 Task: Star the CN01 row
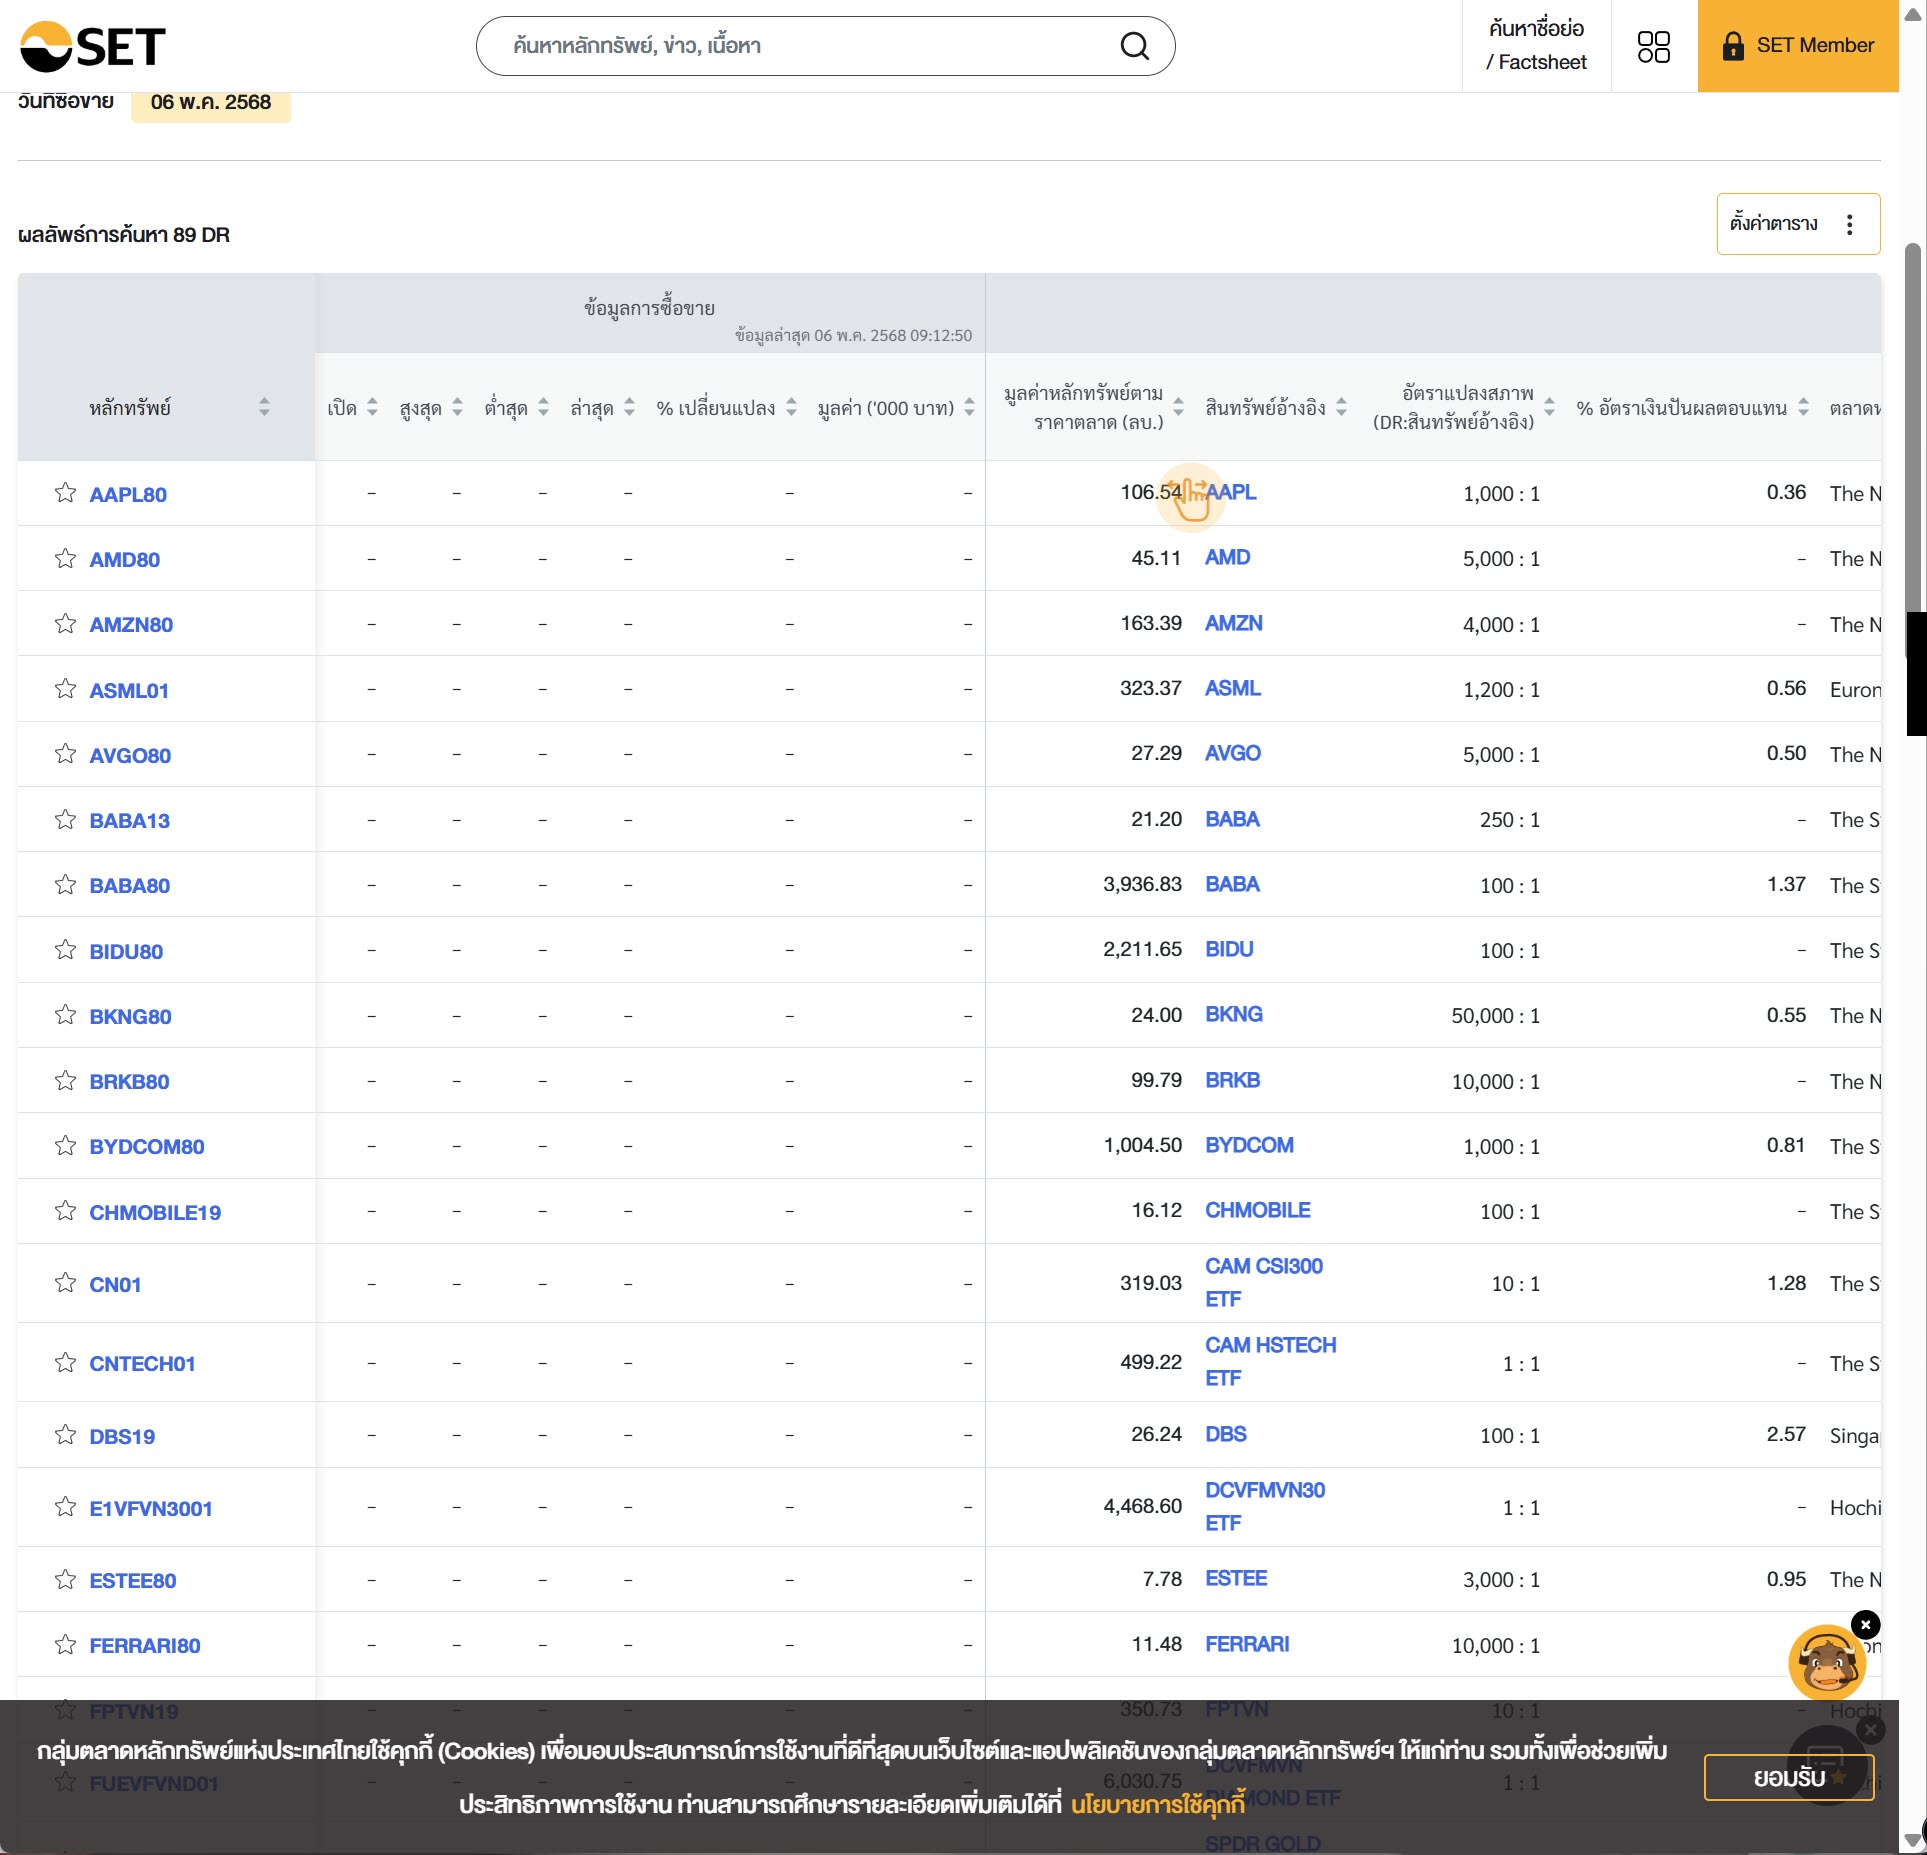(65, 1282)
